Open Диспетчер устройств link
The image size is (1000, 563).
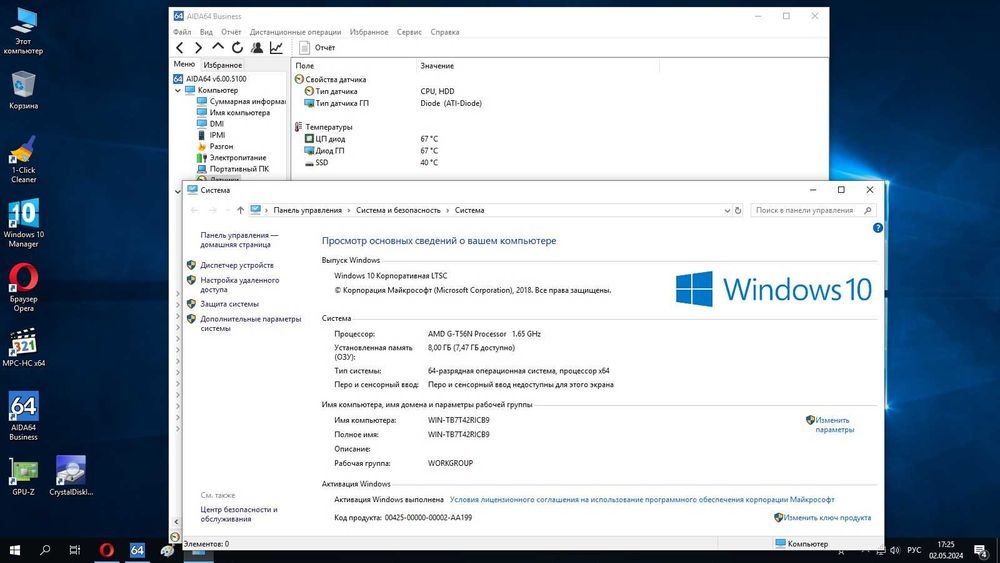click(237, 265)
